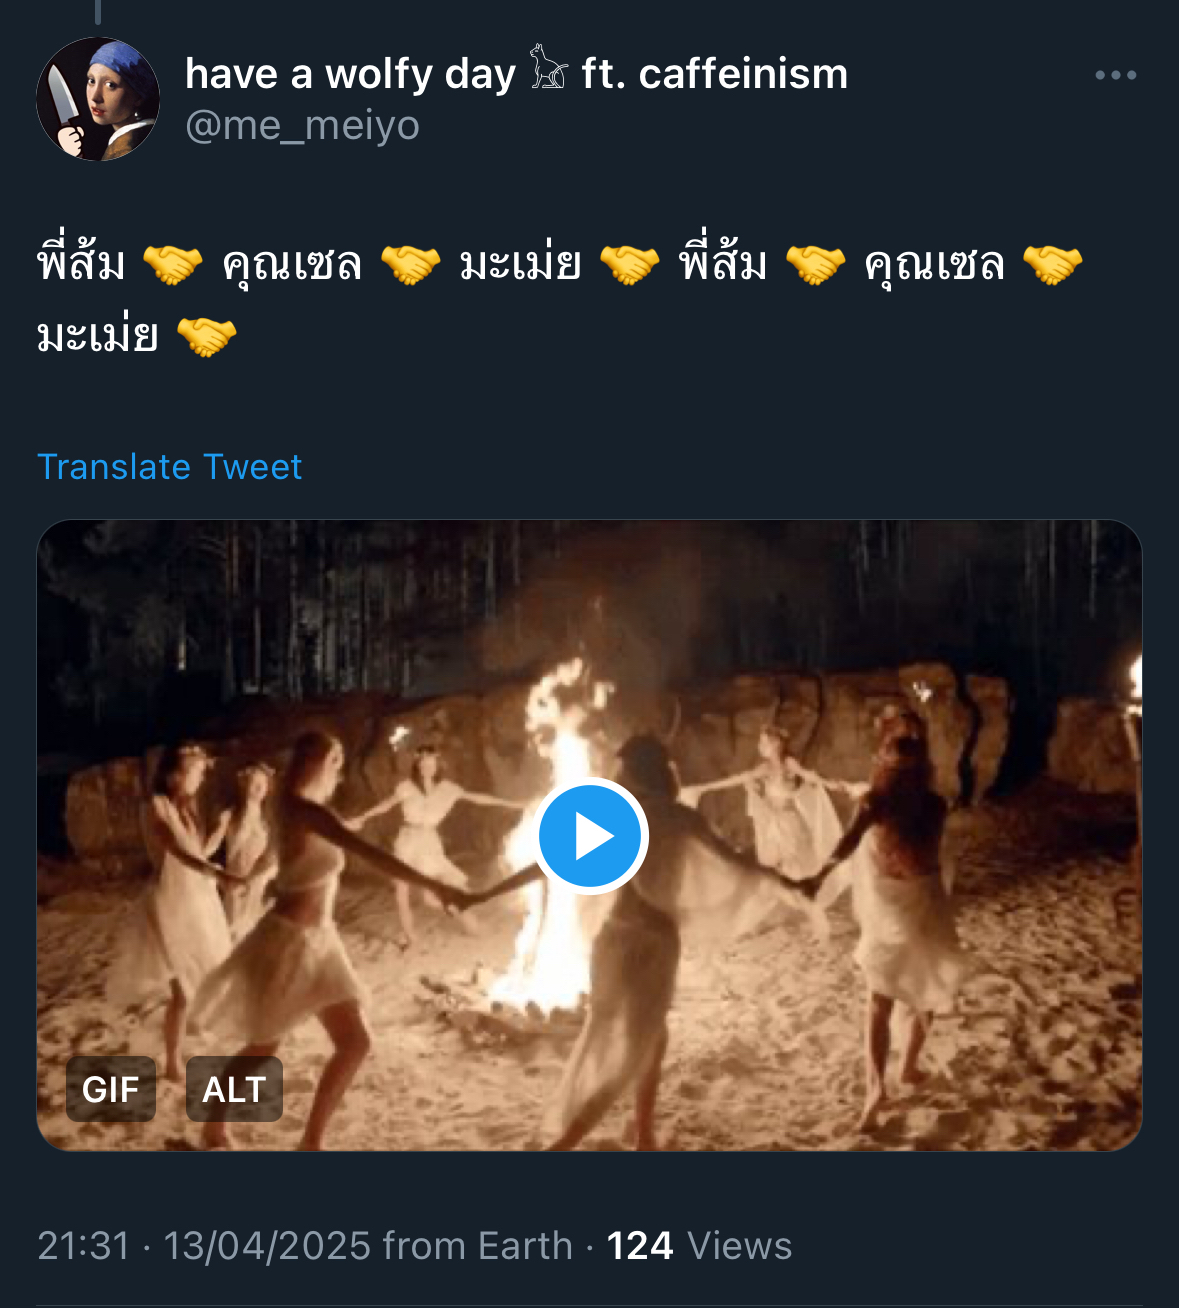
Task: Click the handshake emoji on the second text line
Action: (206, 337)
